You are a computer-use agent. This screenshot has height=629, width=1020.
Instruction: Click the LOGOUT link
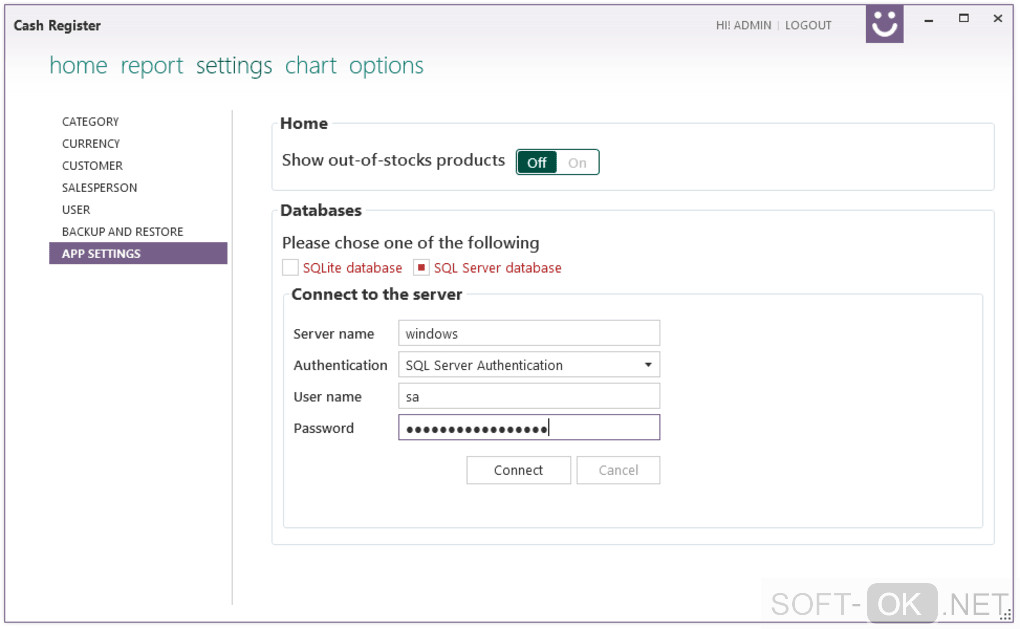(808, 25)
